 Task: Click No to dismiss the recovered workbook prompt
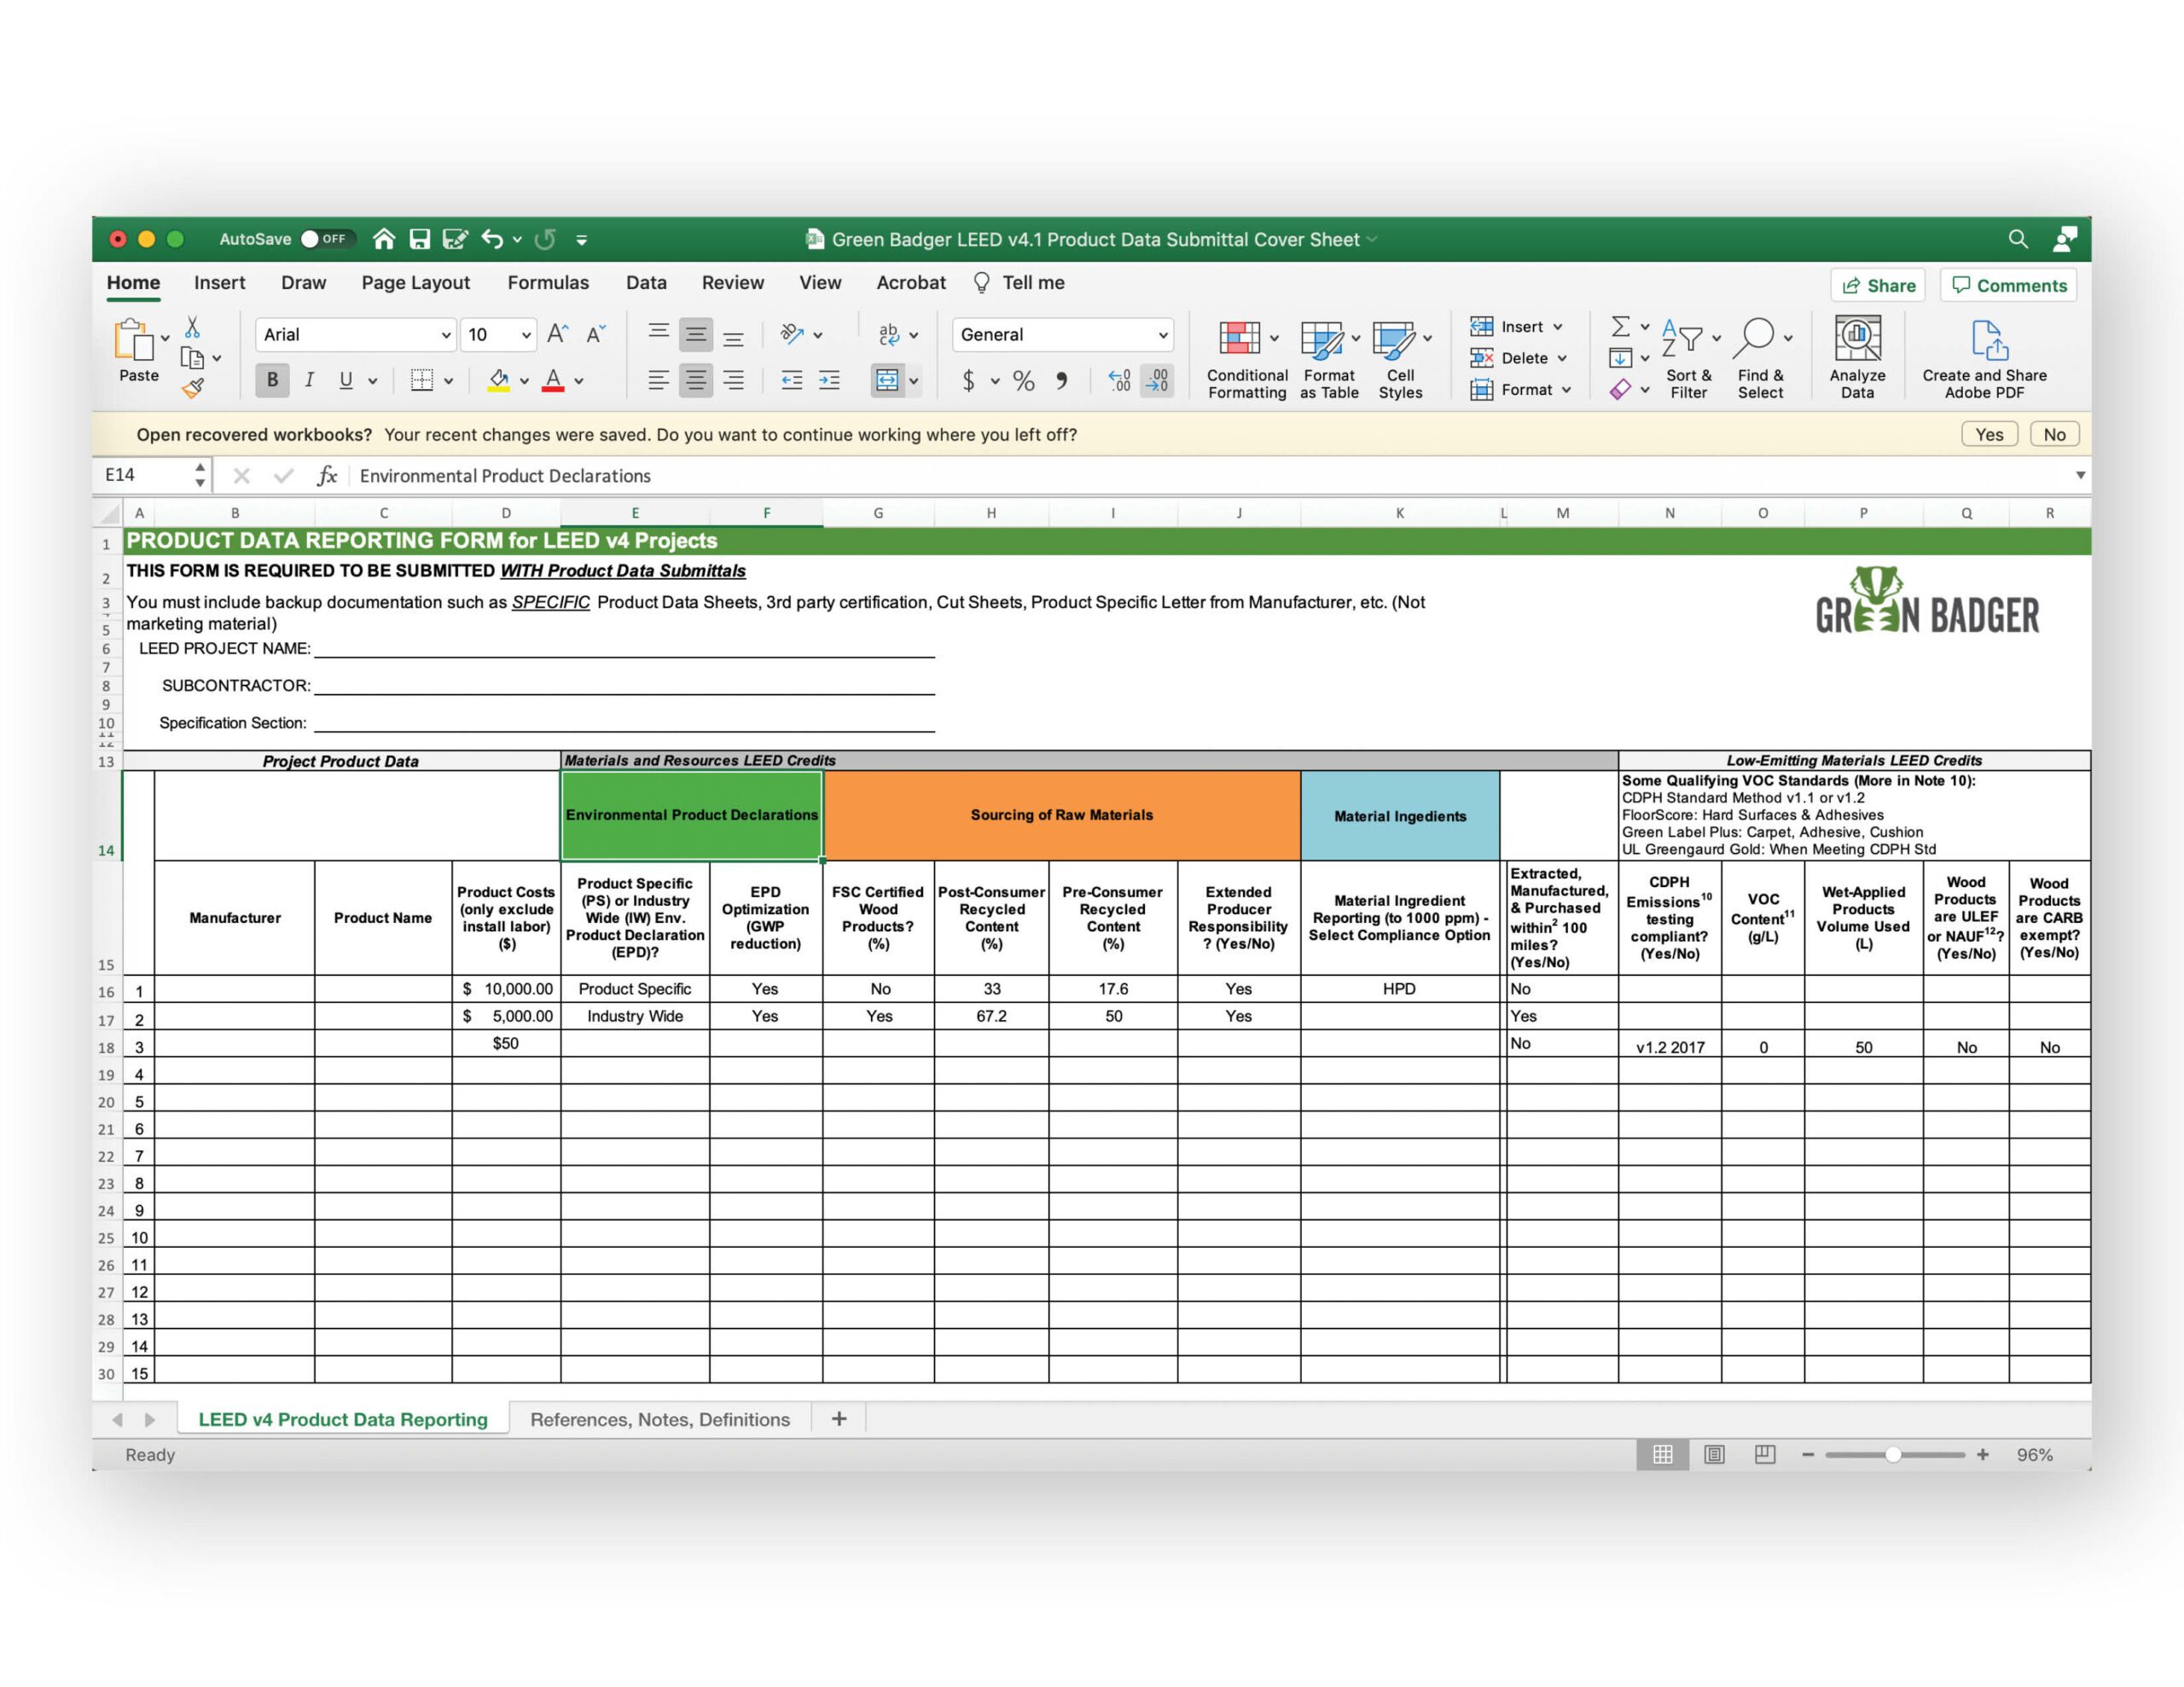coord(2054,436)
